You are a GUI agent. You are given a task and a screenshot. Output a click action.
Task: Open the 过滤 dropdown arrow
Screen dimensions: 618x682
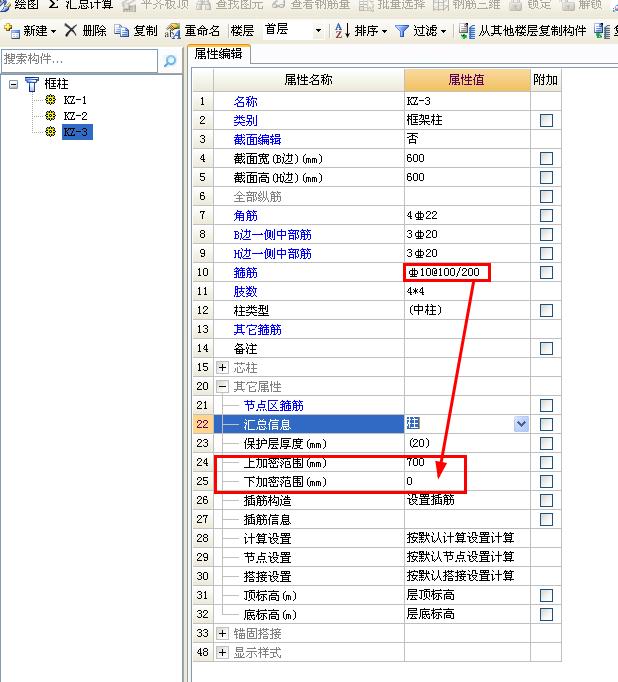(443, 31)
